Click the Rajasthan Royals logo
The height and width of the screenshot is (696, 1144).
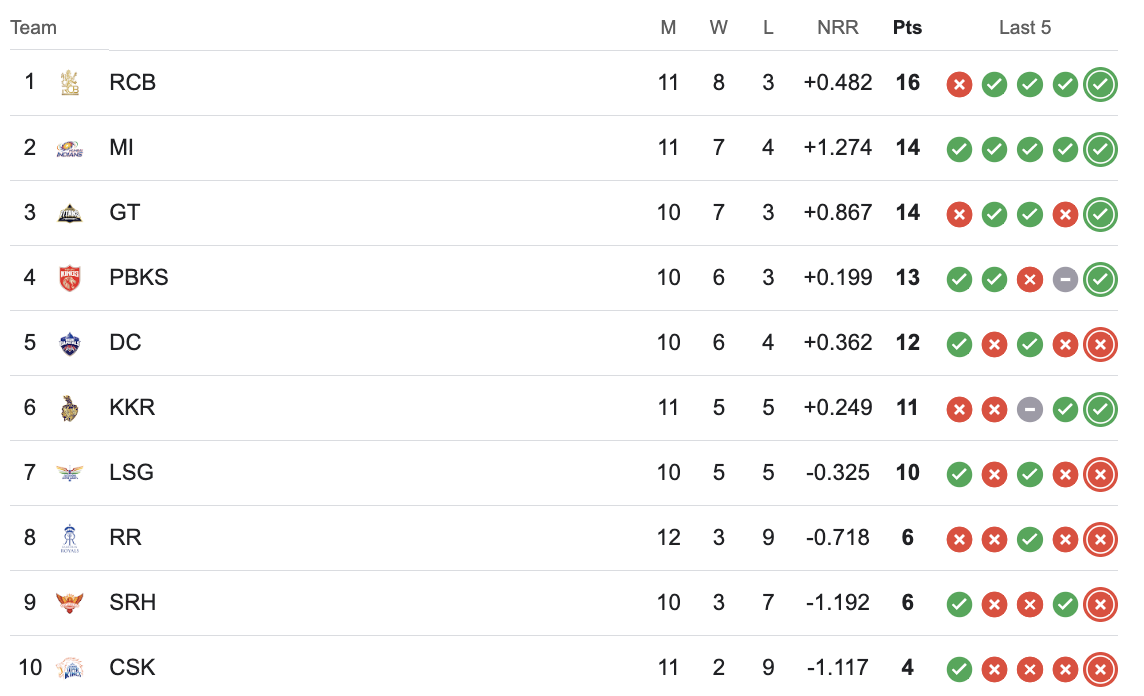pos(69,538)
